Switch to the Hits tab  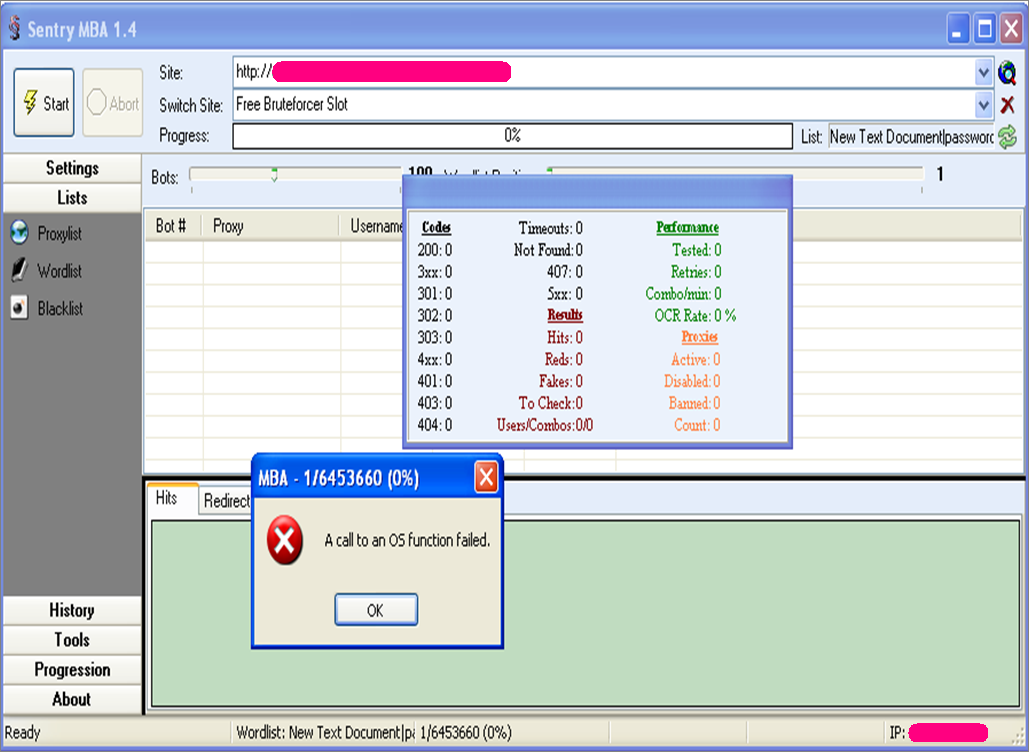point(172,498)
